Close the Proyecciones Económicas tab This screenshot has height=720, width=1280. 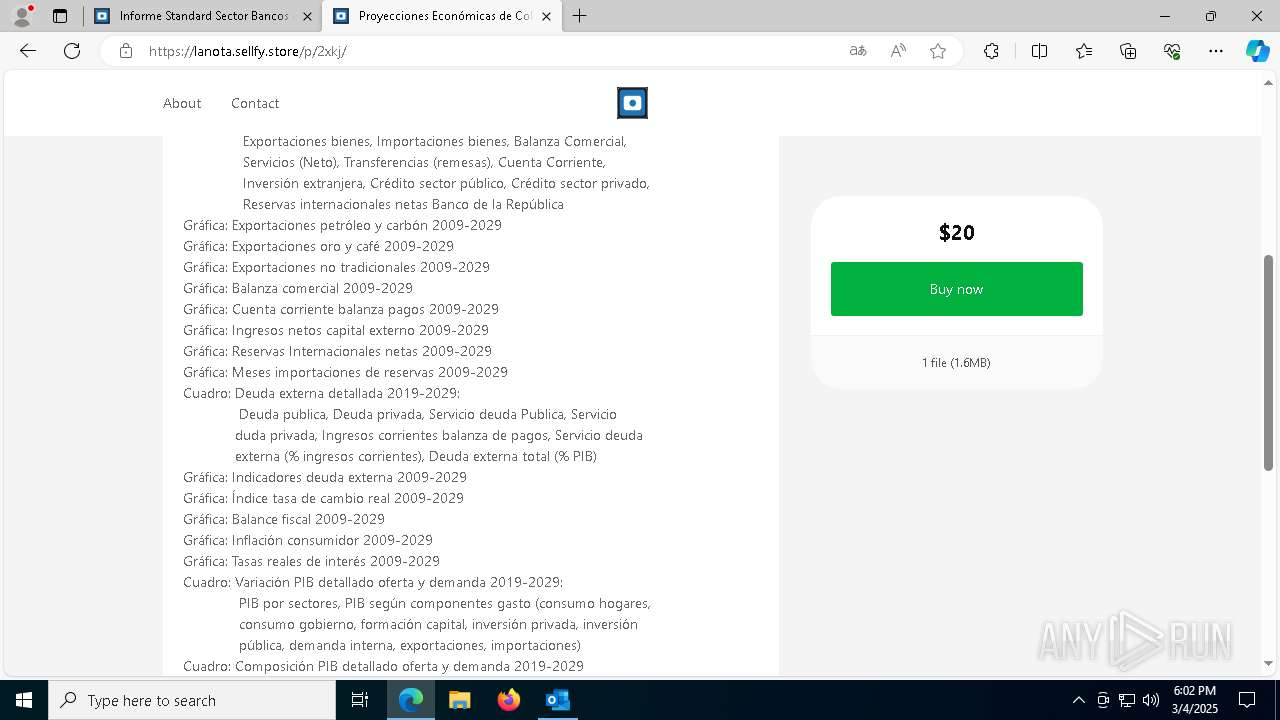(545, 16)
